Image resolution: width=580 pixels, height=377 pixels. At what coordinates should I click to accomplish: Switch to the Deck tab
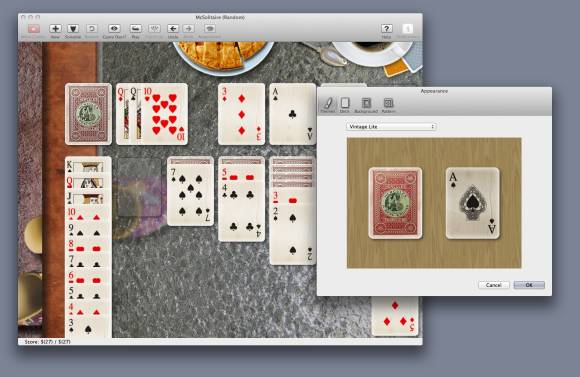(345, 105)
